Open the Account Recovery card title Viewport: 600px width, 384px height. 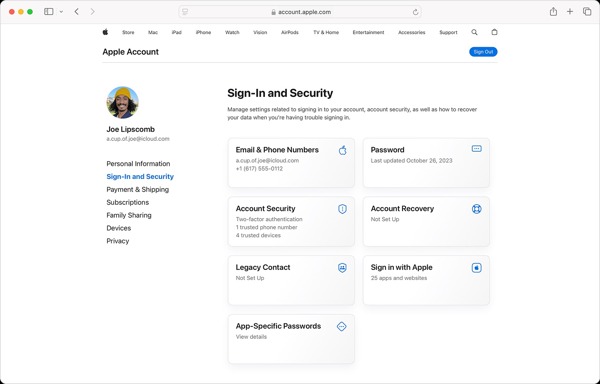coord(402,208)
